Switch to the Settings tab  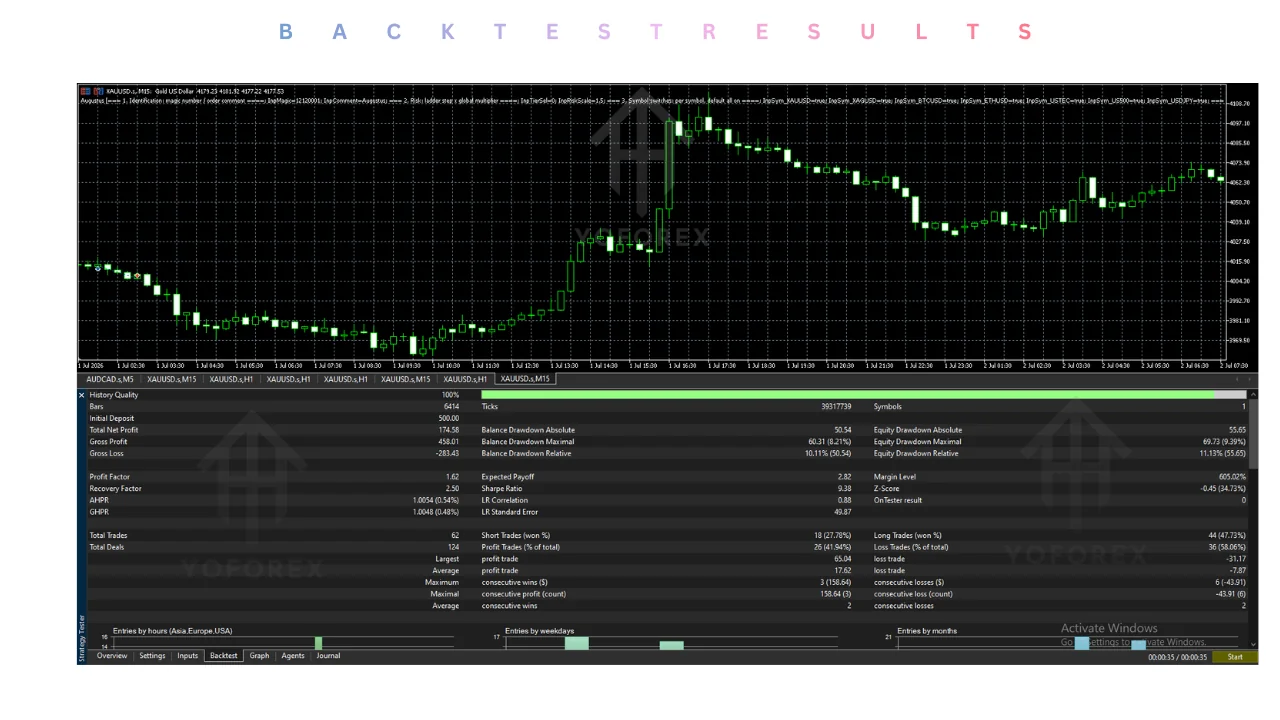pyautogui.click(x=152, y=656)
